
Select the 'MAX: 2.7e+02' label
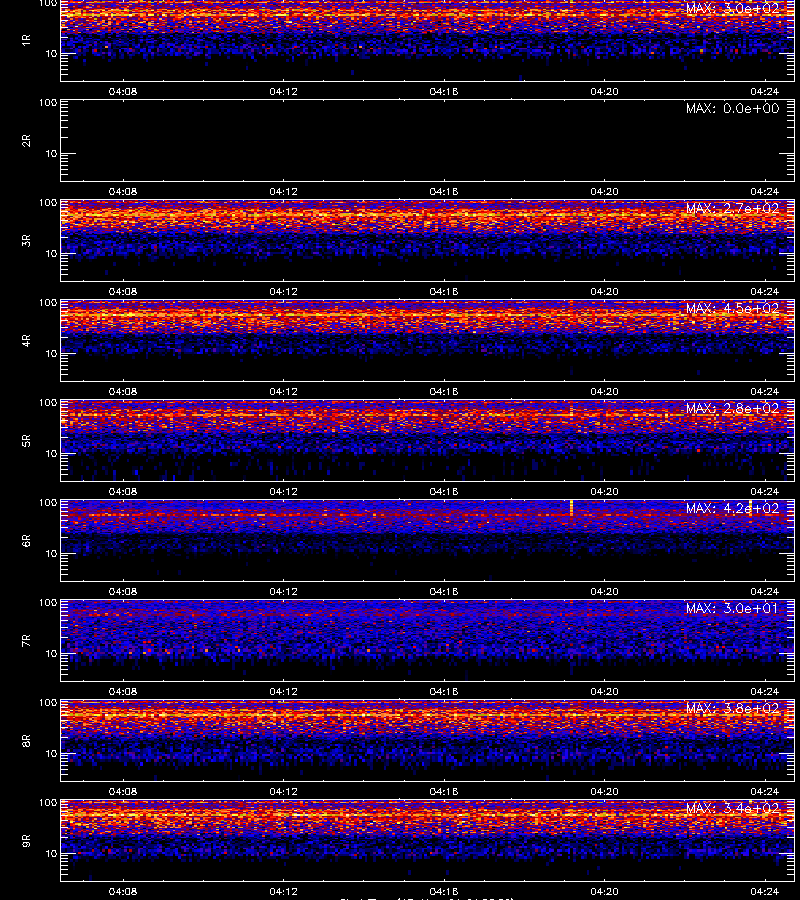732,208
